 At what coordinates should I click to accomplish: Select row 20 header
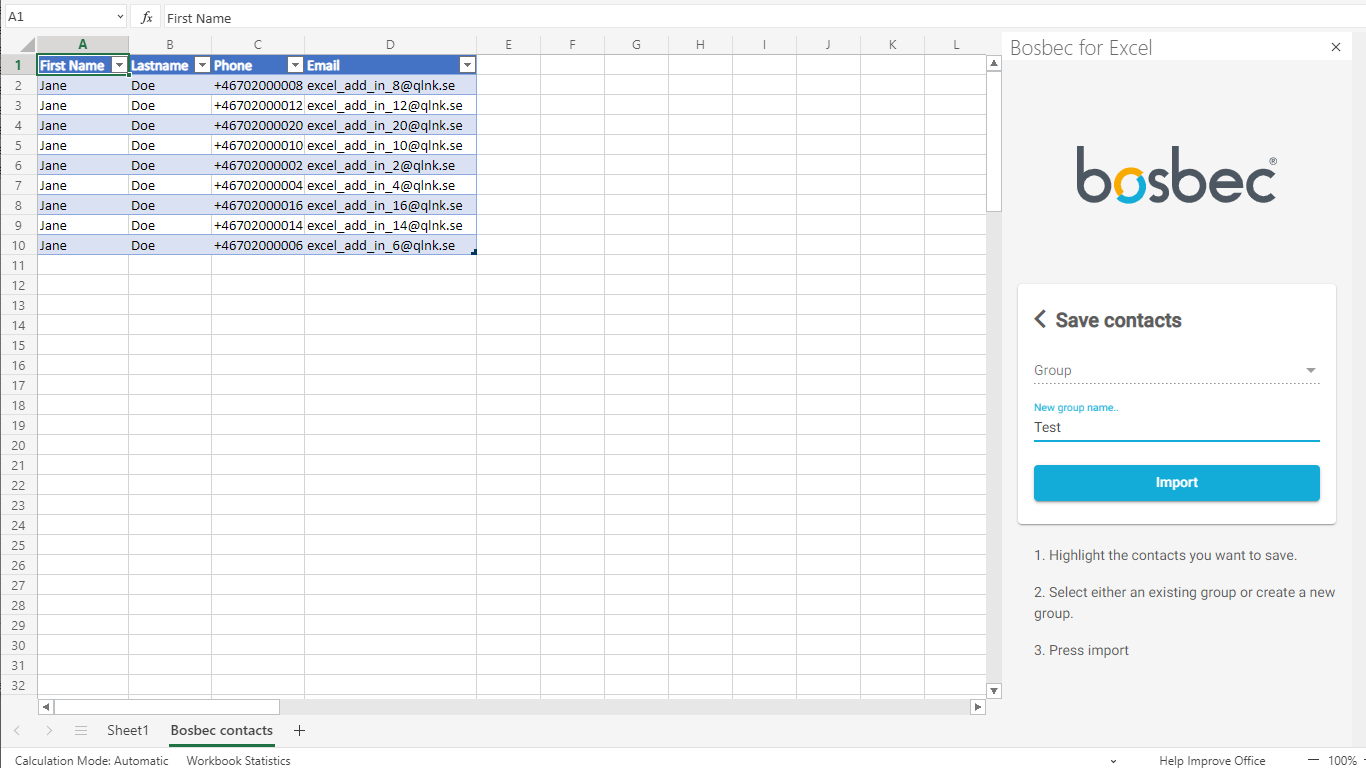click(x=19, y=445)
